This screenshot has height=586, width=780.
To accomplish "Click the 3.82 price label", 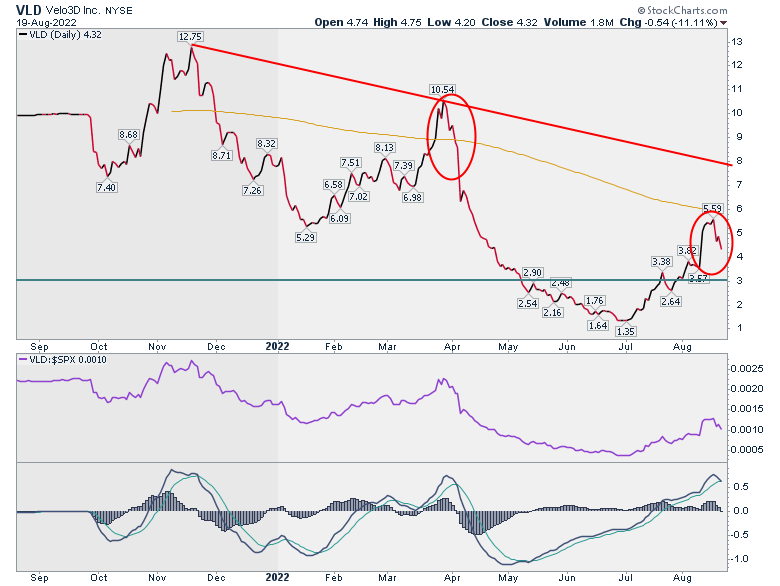I will [x=687, y=250].
